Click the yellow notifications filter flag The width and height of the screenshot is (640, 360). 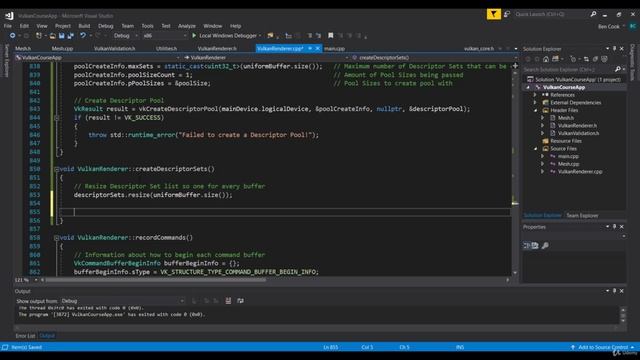click(x=493, y=14)
